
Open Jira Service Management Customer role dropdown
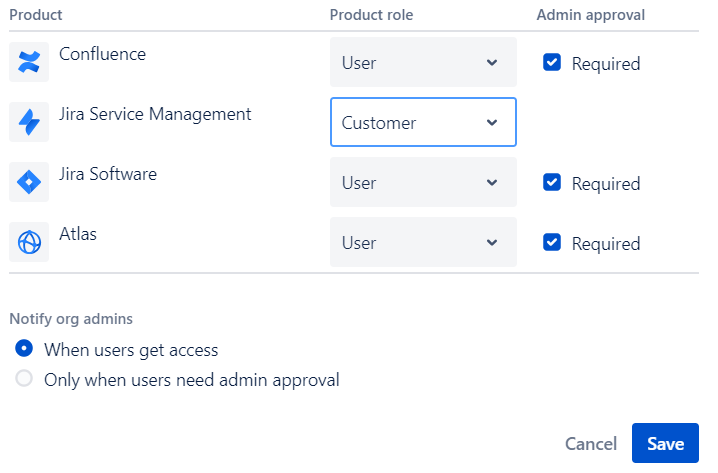tap(423, 122)
